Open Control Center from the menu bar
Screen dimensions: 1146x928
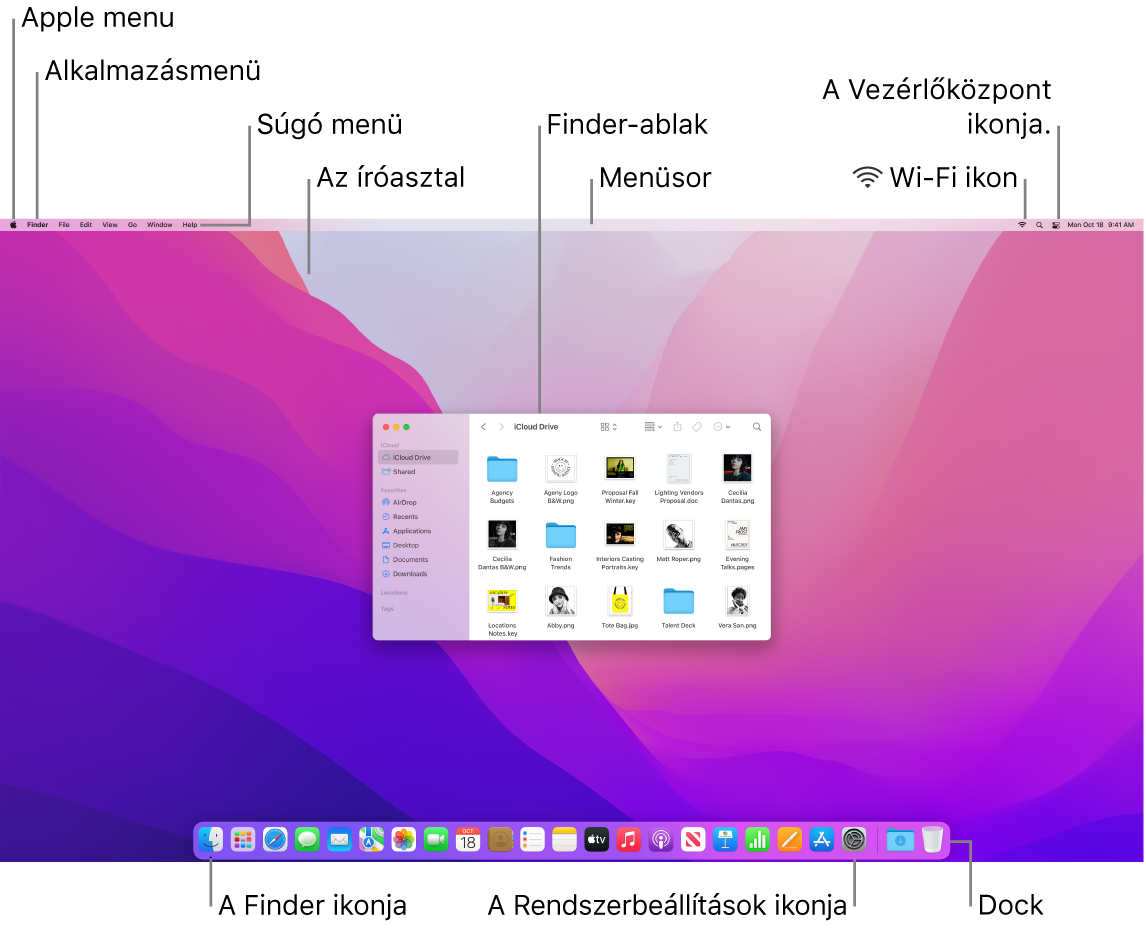click(1057, 224)
